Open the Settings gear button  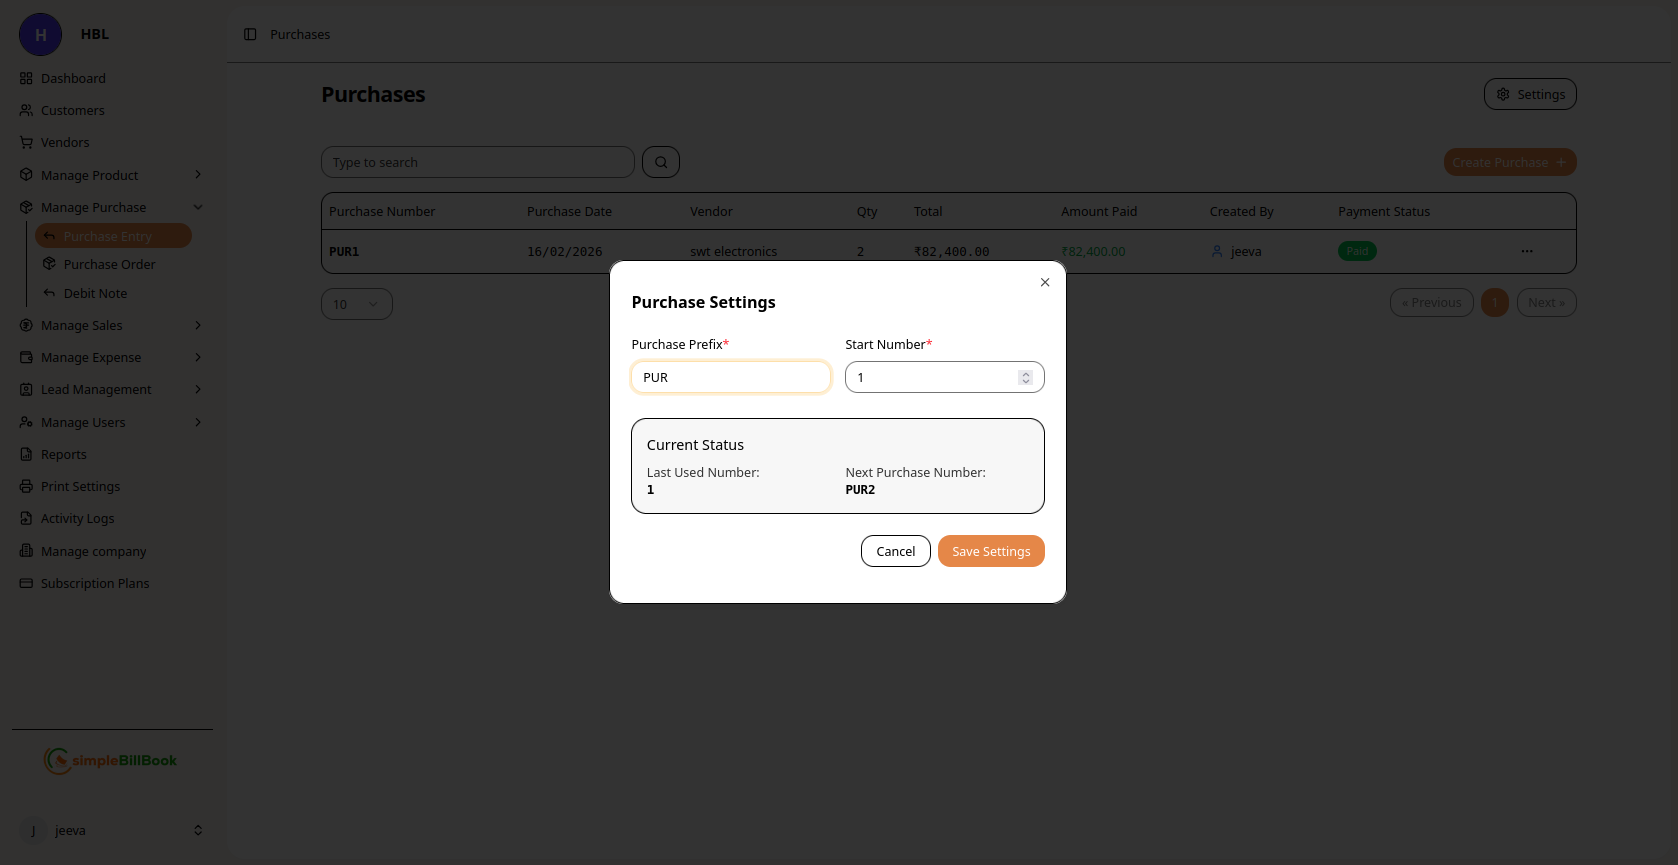click(x=1529, y=94)
